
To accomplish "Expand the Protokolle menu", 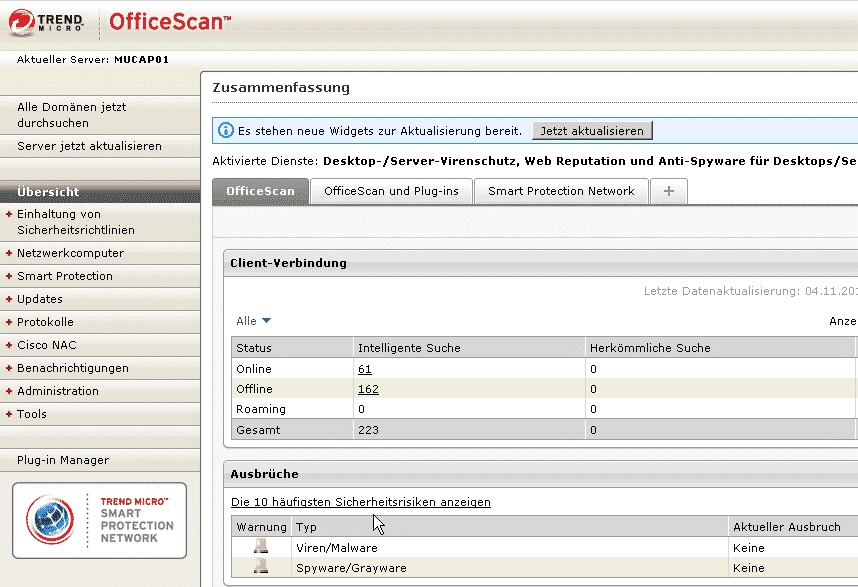I will pyautogui.click(x=9, y=322).
